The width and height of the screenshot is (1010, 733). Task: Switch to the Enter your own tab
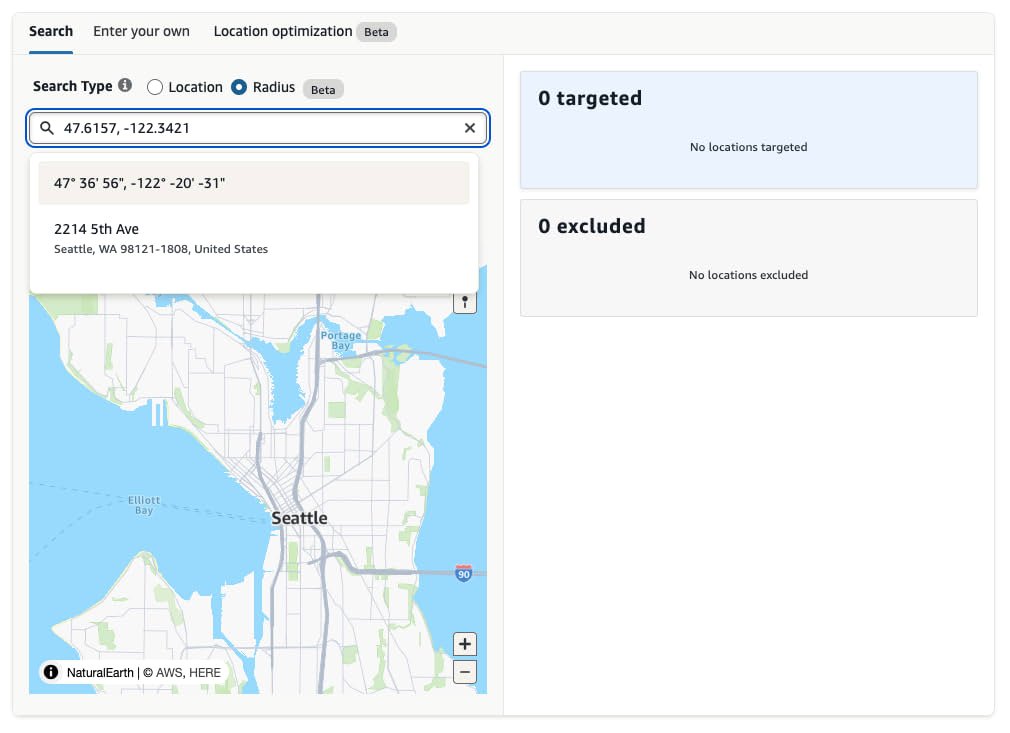(x=141, y=31)
